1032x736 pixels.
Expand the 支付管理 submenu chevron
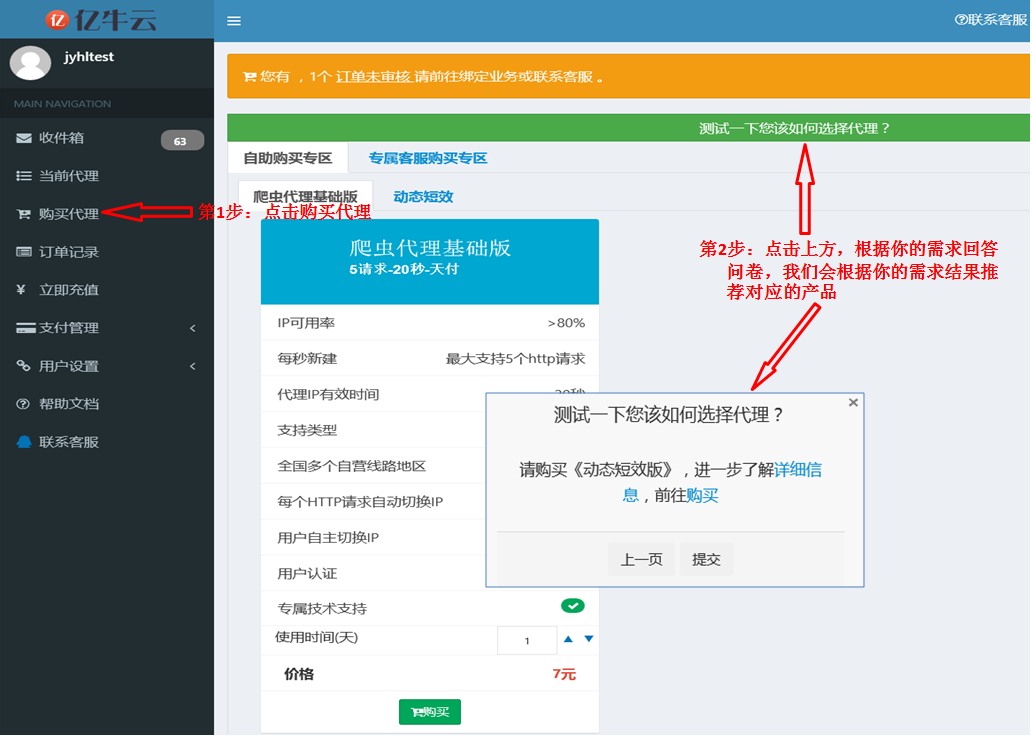coord(193,328)
